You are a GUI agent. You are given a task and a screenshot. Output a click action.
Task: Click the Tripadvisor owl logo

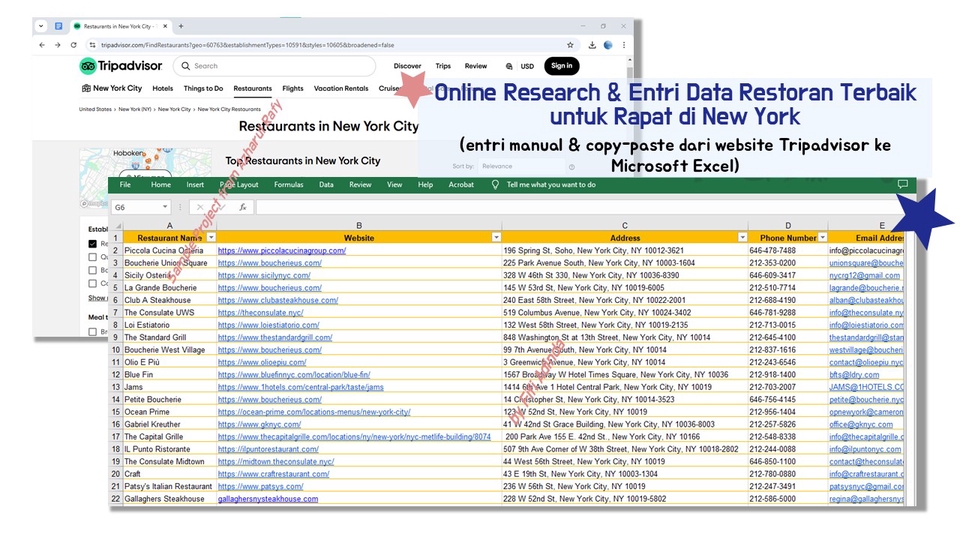pos(88,66)
